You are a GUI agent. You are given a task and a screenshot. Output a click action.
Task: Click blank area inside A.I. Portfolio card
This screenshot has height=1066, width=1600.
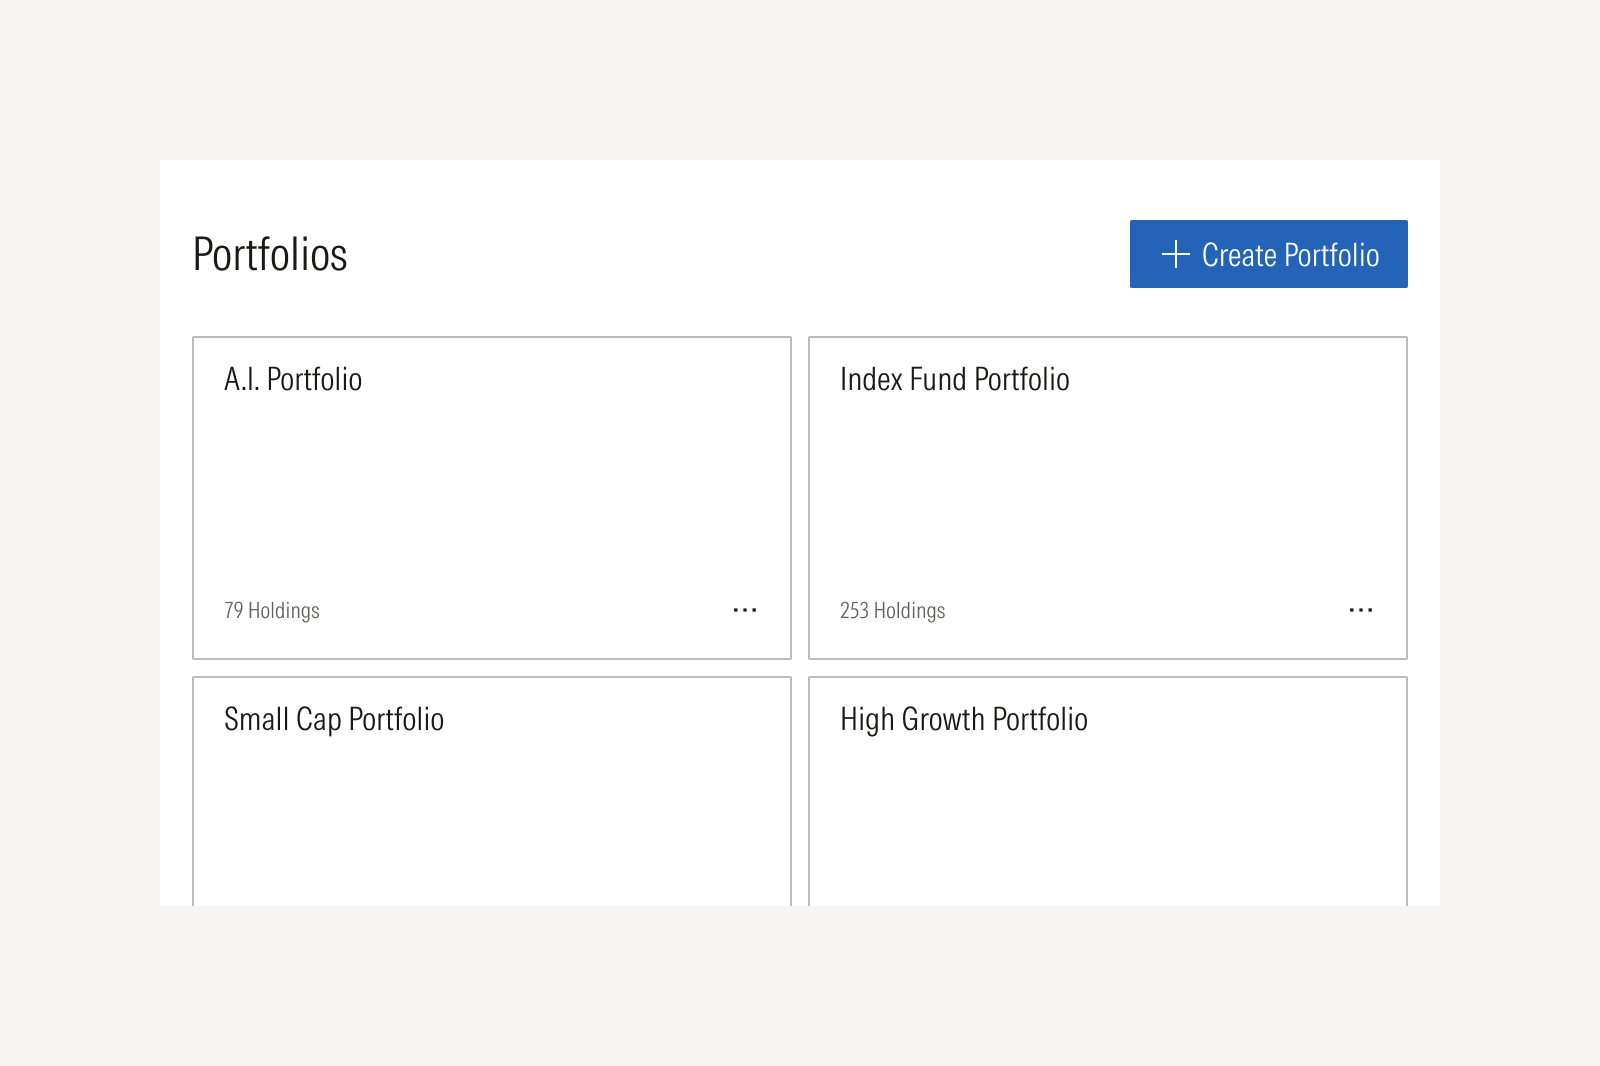tap(490, 490)
